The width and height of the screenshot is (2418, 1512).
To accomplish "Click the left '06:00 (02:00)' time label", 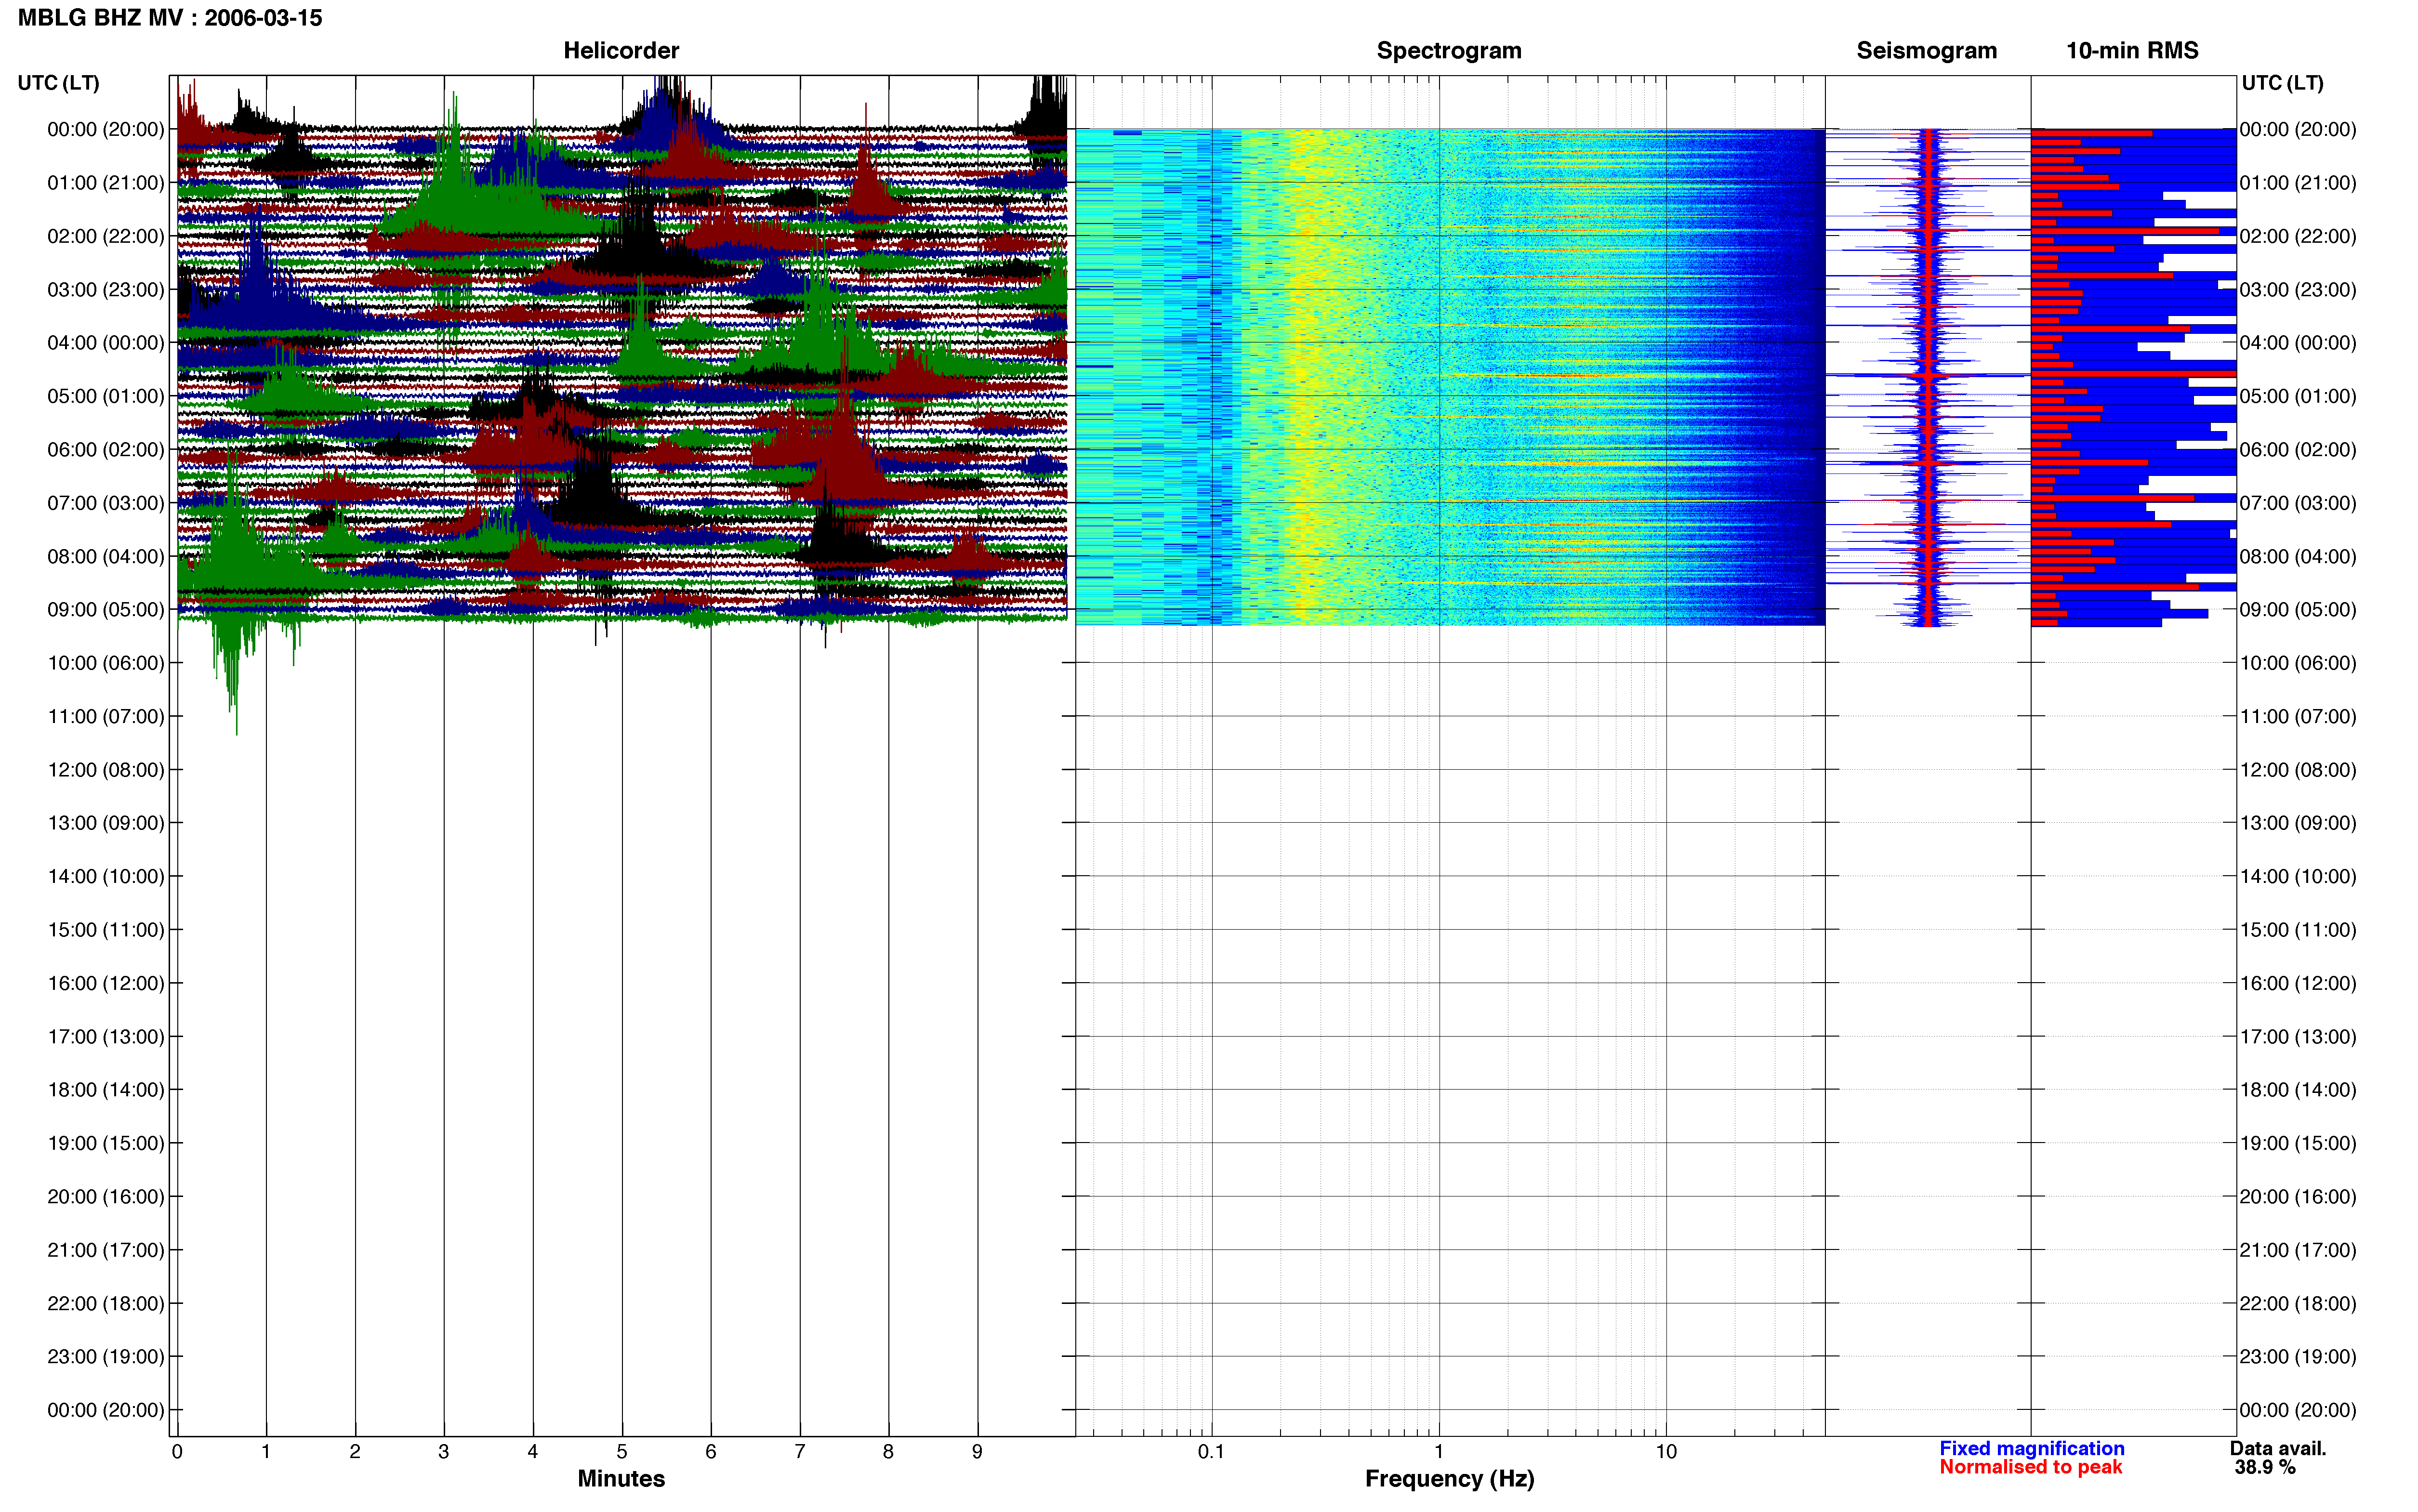I will click(x=106, y=450).
